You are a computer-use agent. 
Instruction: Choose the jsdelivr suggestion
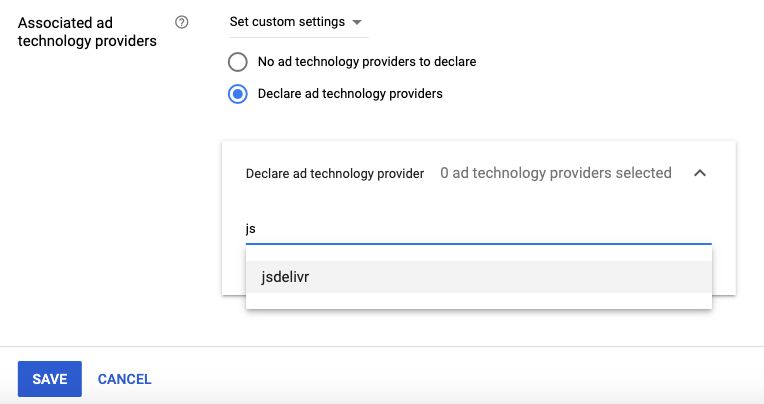tap(285, 277)
